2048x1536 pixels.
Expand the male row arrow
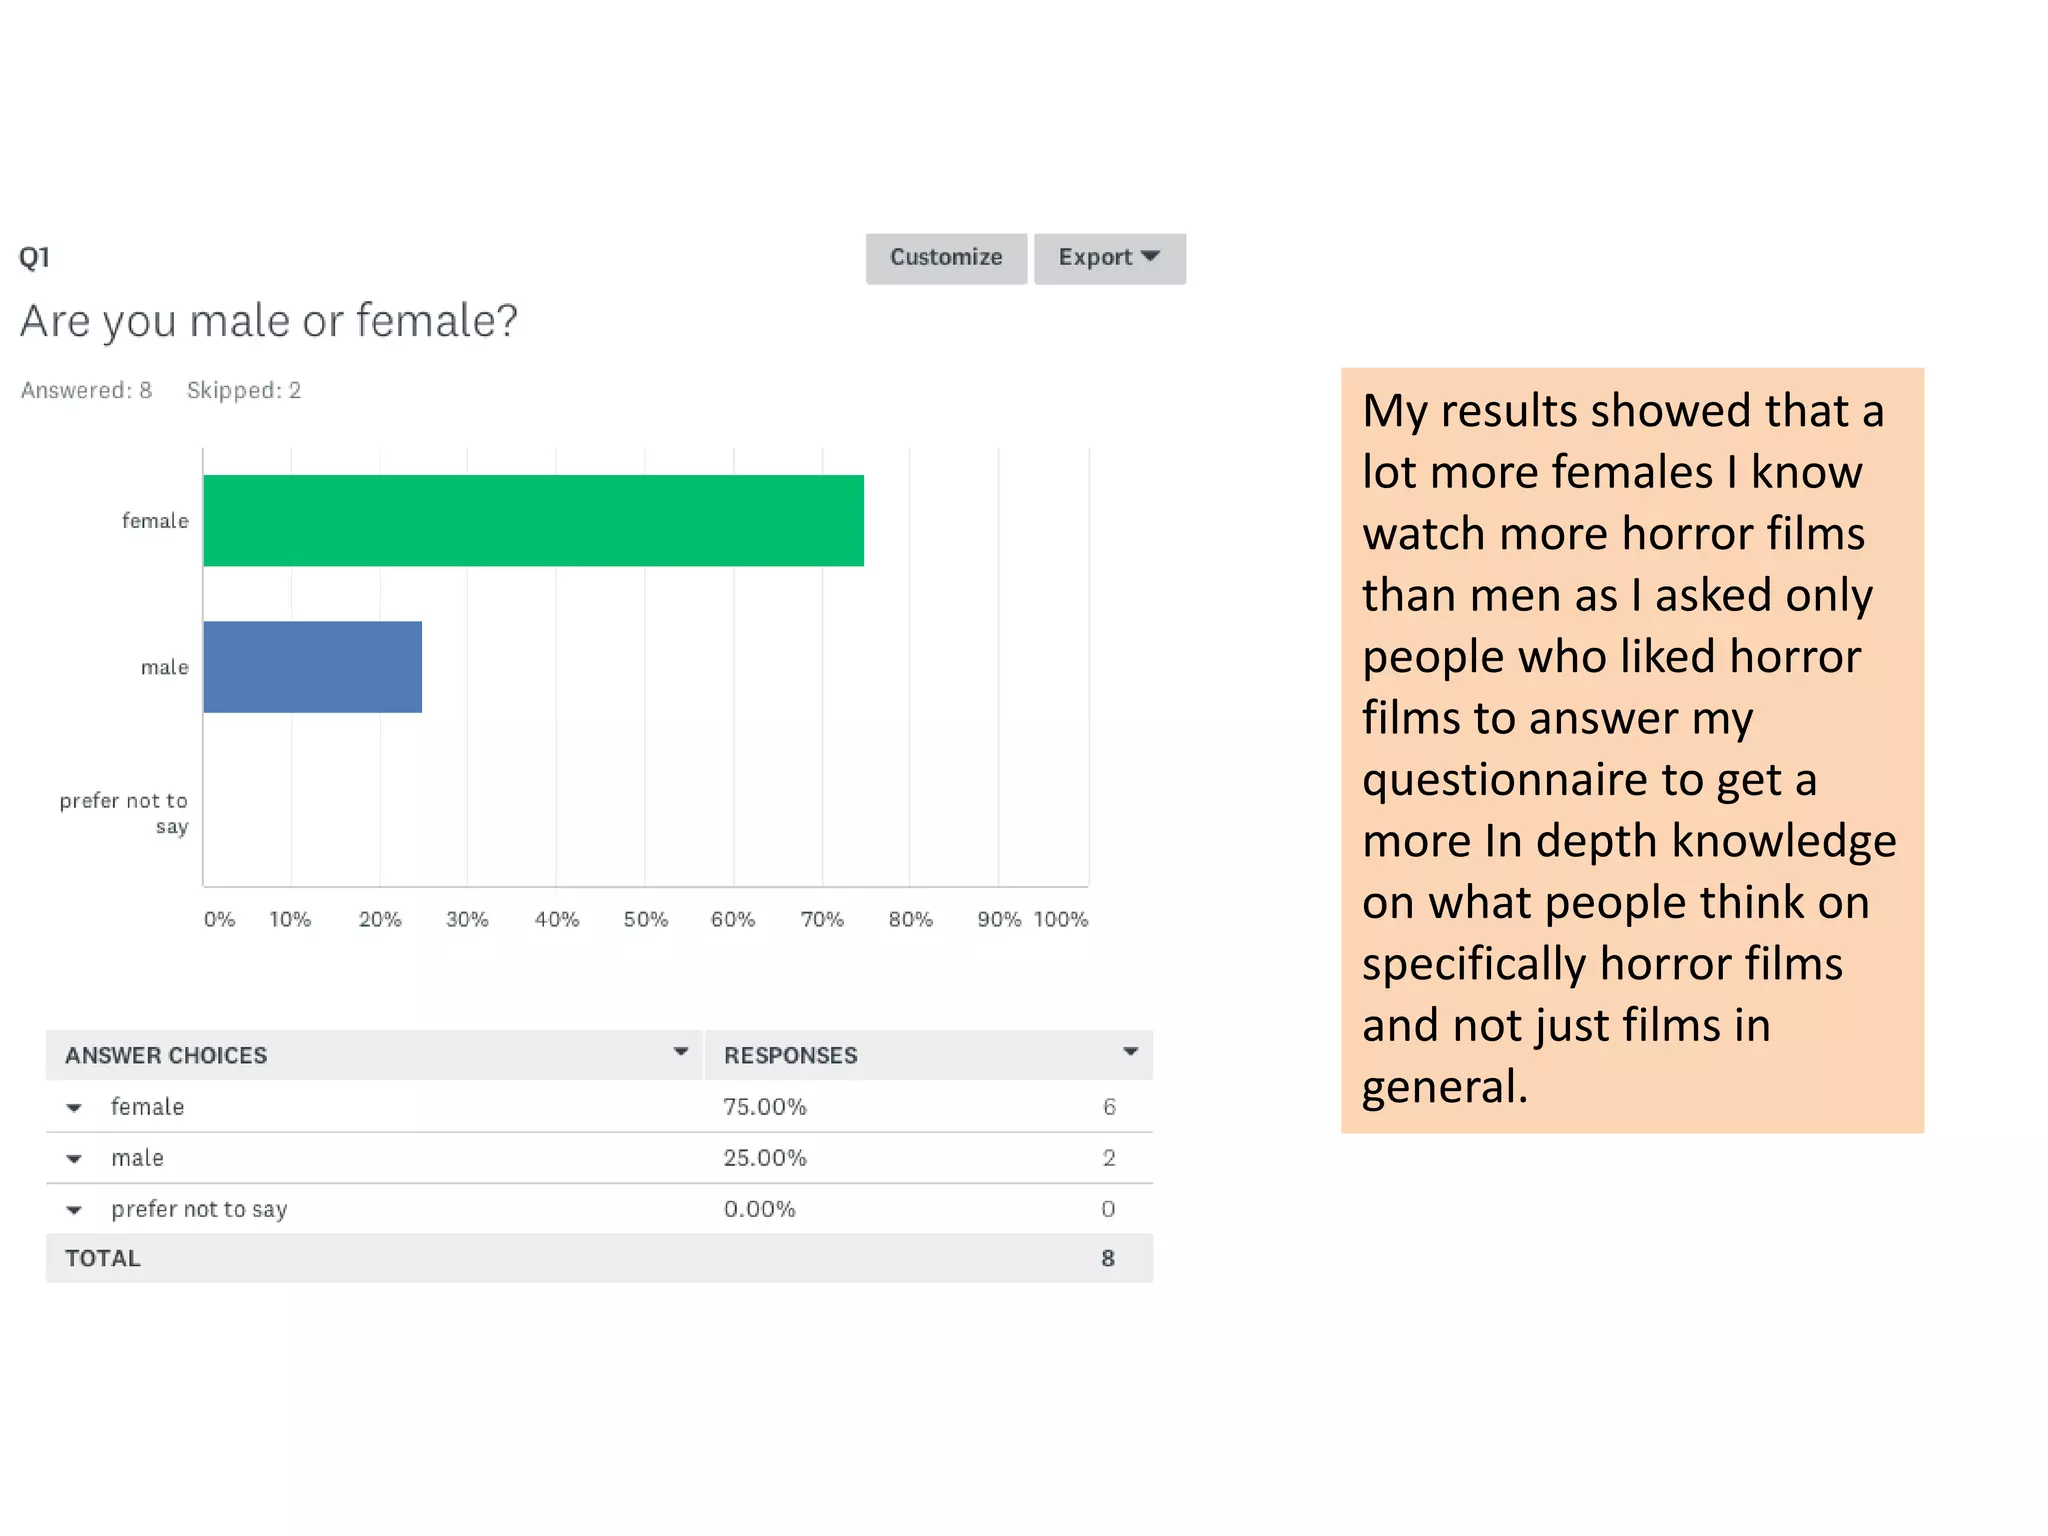(74, 1159)
